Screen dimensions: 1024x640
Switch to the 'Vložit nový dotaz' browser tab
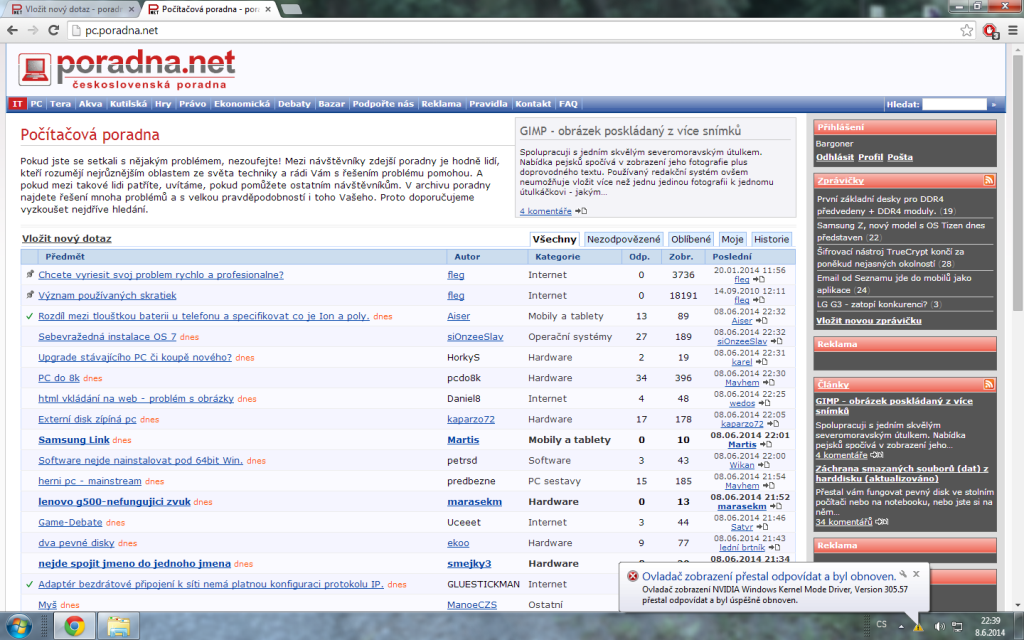(x=72, y=9)
